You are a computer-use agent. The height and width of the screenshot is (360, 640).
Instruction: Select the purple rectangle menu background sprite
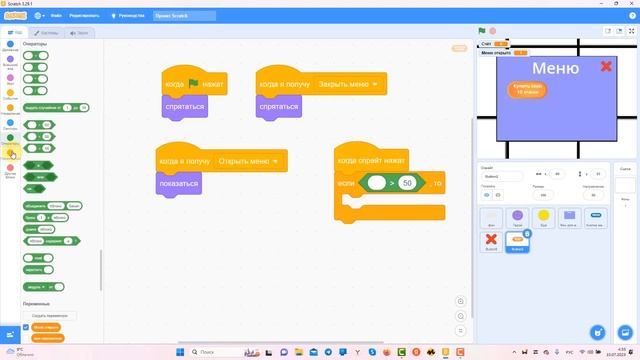[569, 218]
